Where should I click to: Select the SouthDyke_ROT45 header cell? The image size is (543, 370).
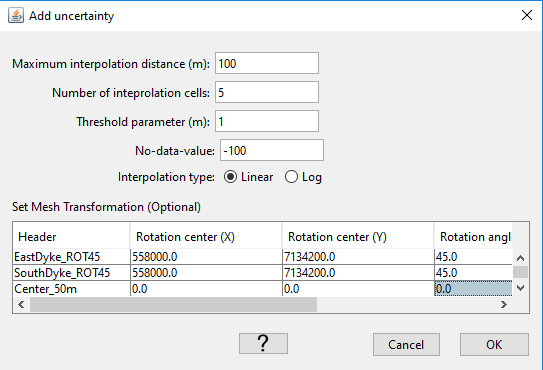tap(72, 273)
